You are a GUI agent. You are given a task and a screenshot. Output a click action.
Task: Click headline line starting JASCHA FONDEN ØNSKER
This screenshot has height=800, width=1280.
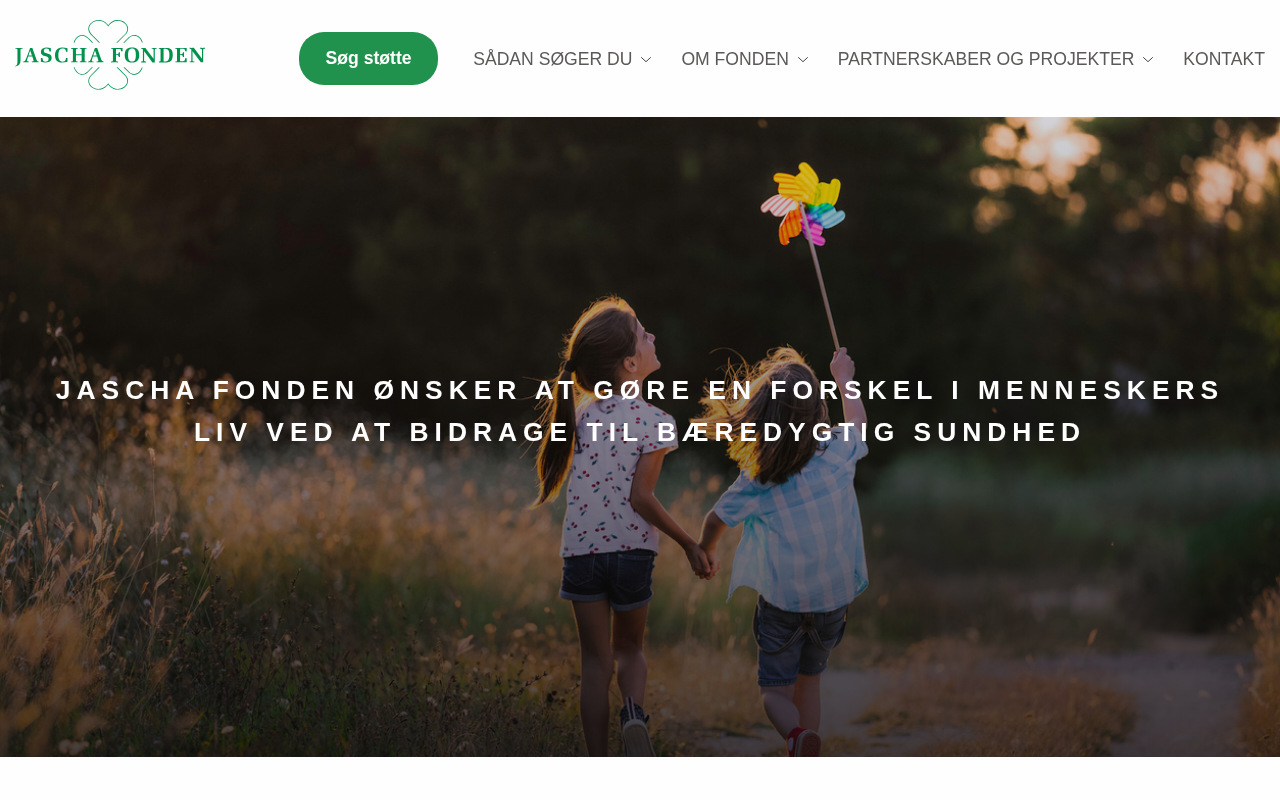(x=640, y=390)
